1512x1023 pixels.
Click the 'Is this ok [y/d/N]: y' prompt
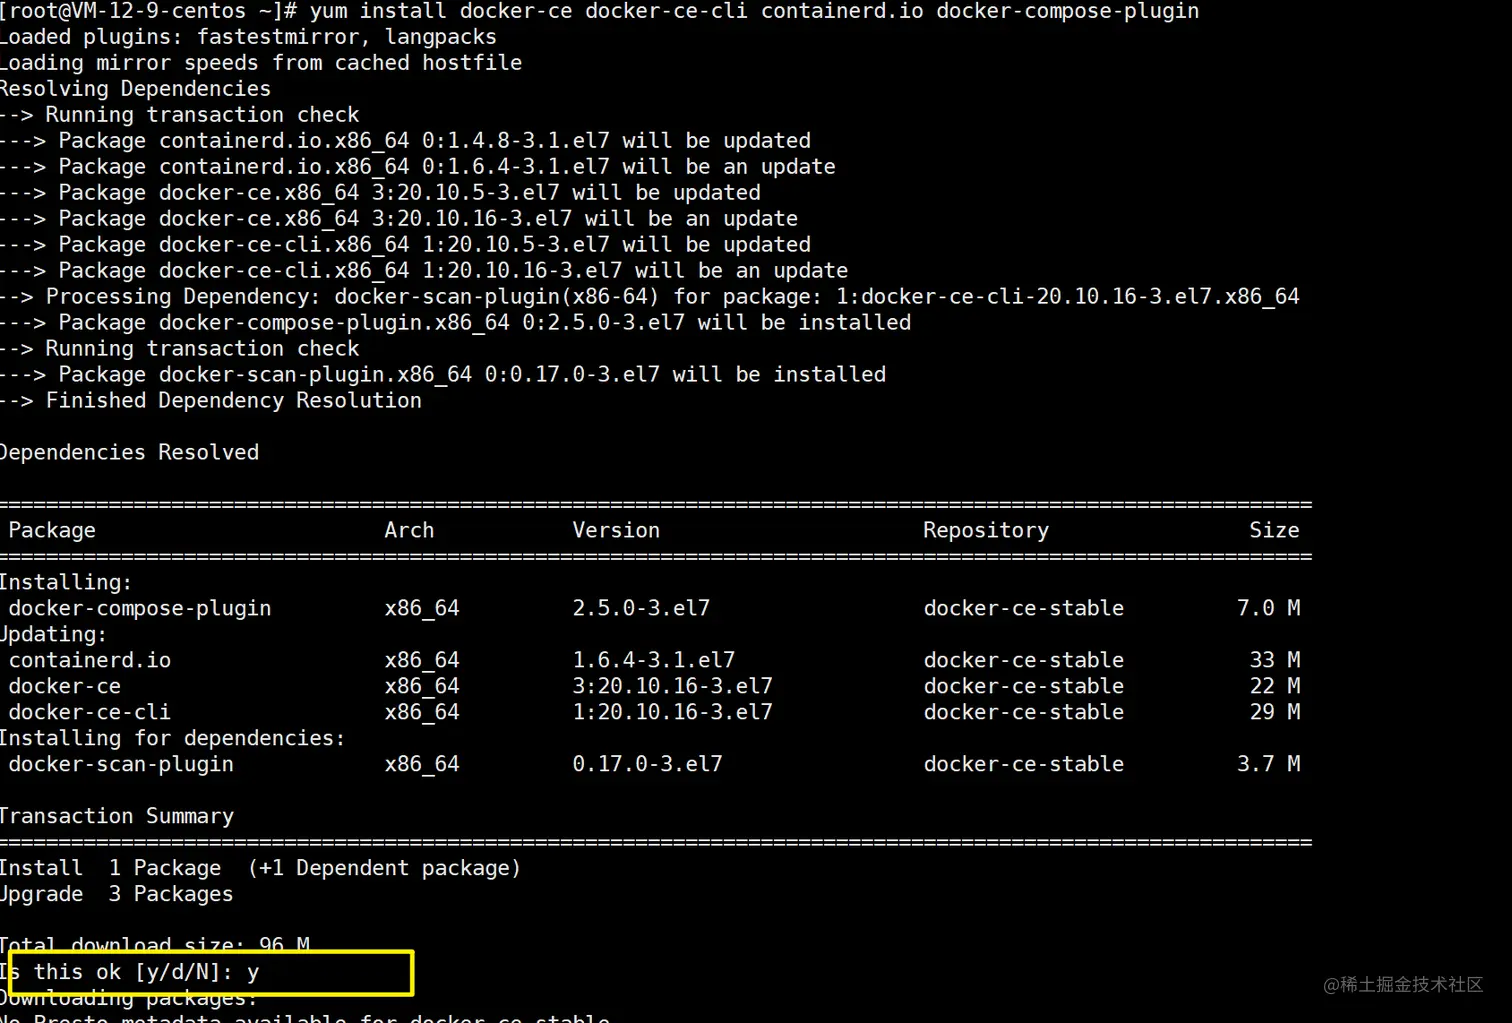point(130,973)
